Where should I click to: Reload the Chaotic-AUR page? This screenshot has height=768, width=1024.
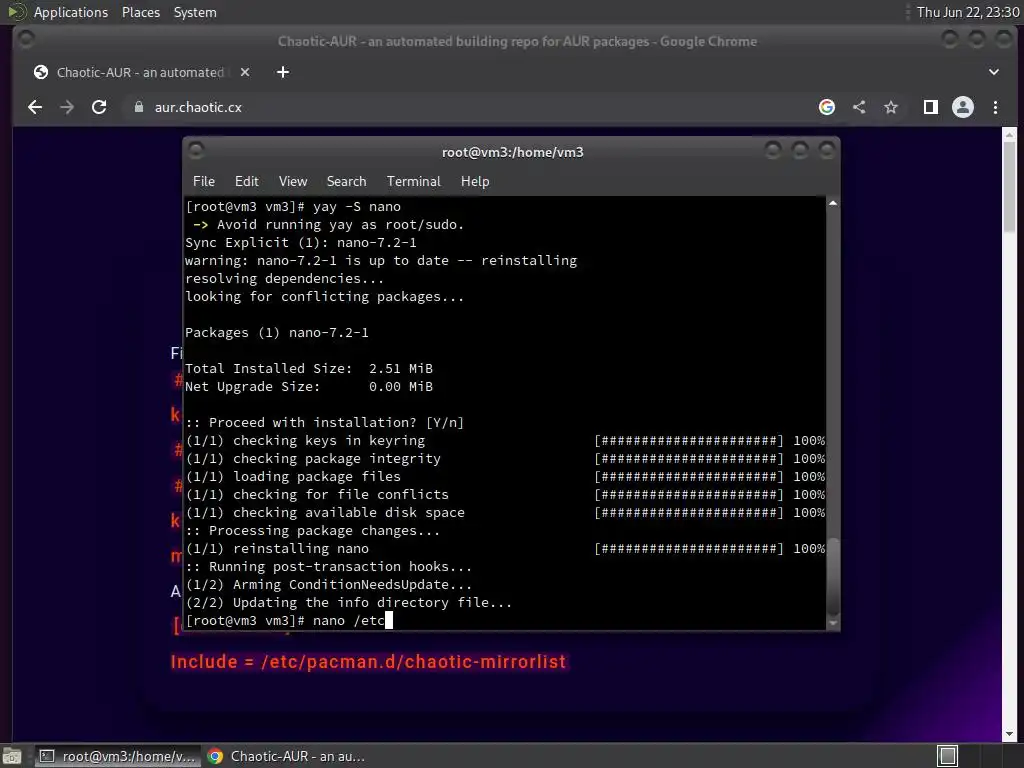tap(99, 107)
